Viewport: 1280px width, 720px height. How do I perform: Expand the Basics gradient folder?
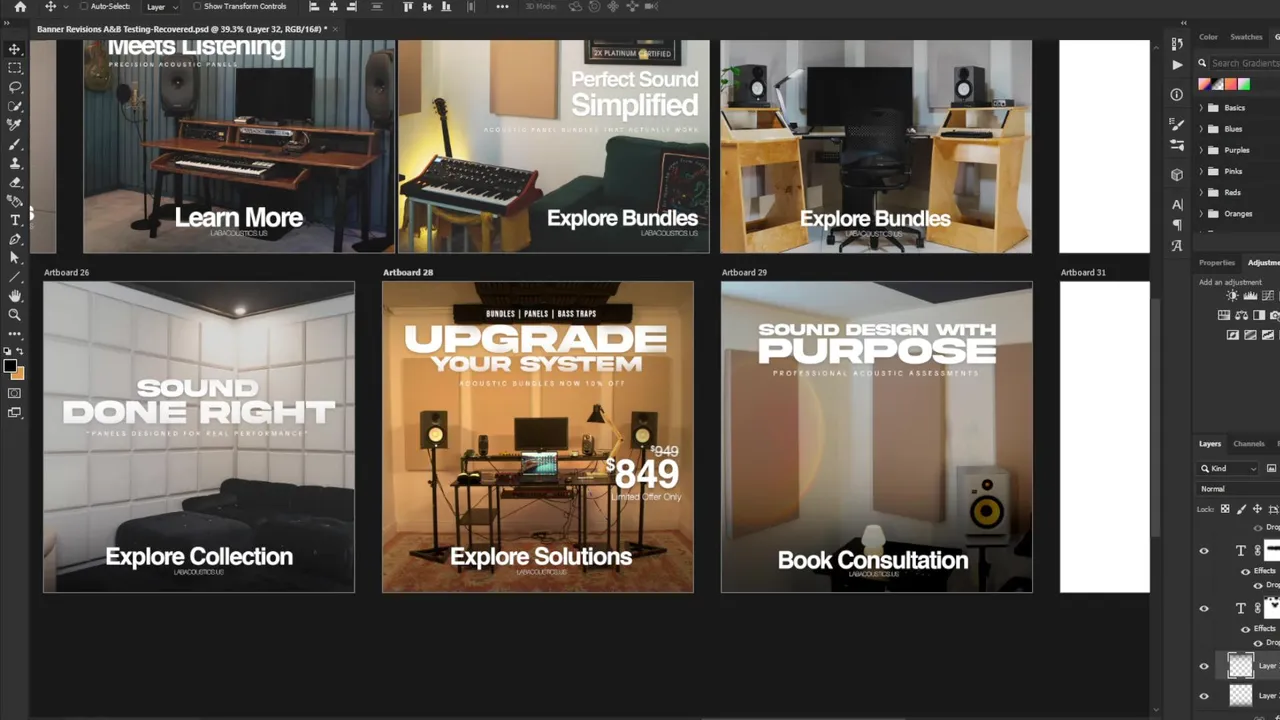pyautogui.click(x=1201, y=108)
